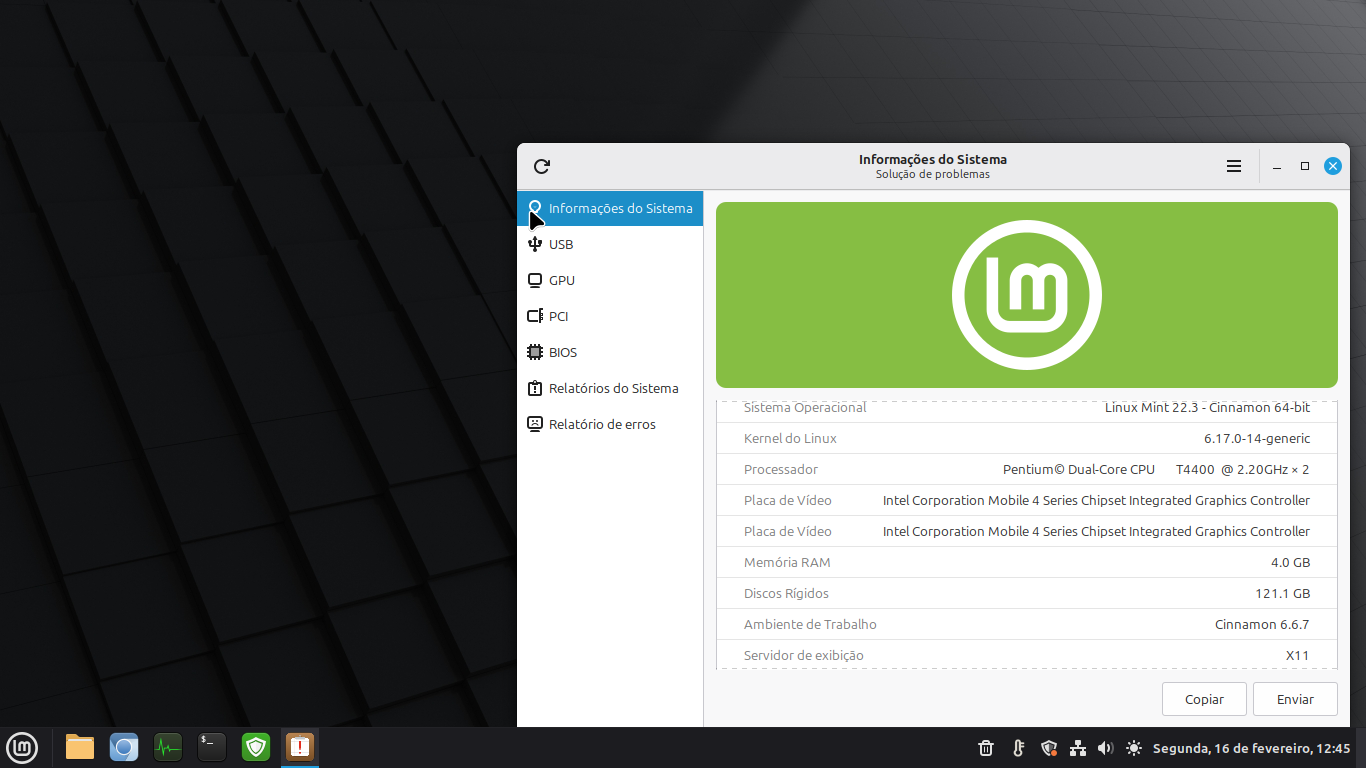
Task: Click the Memória RAM value 4.0 GB
Action: pyautogui.click(x=1290, y=562)
